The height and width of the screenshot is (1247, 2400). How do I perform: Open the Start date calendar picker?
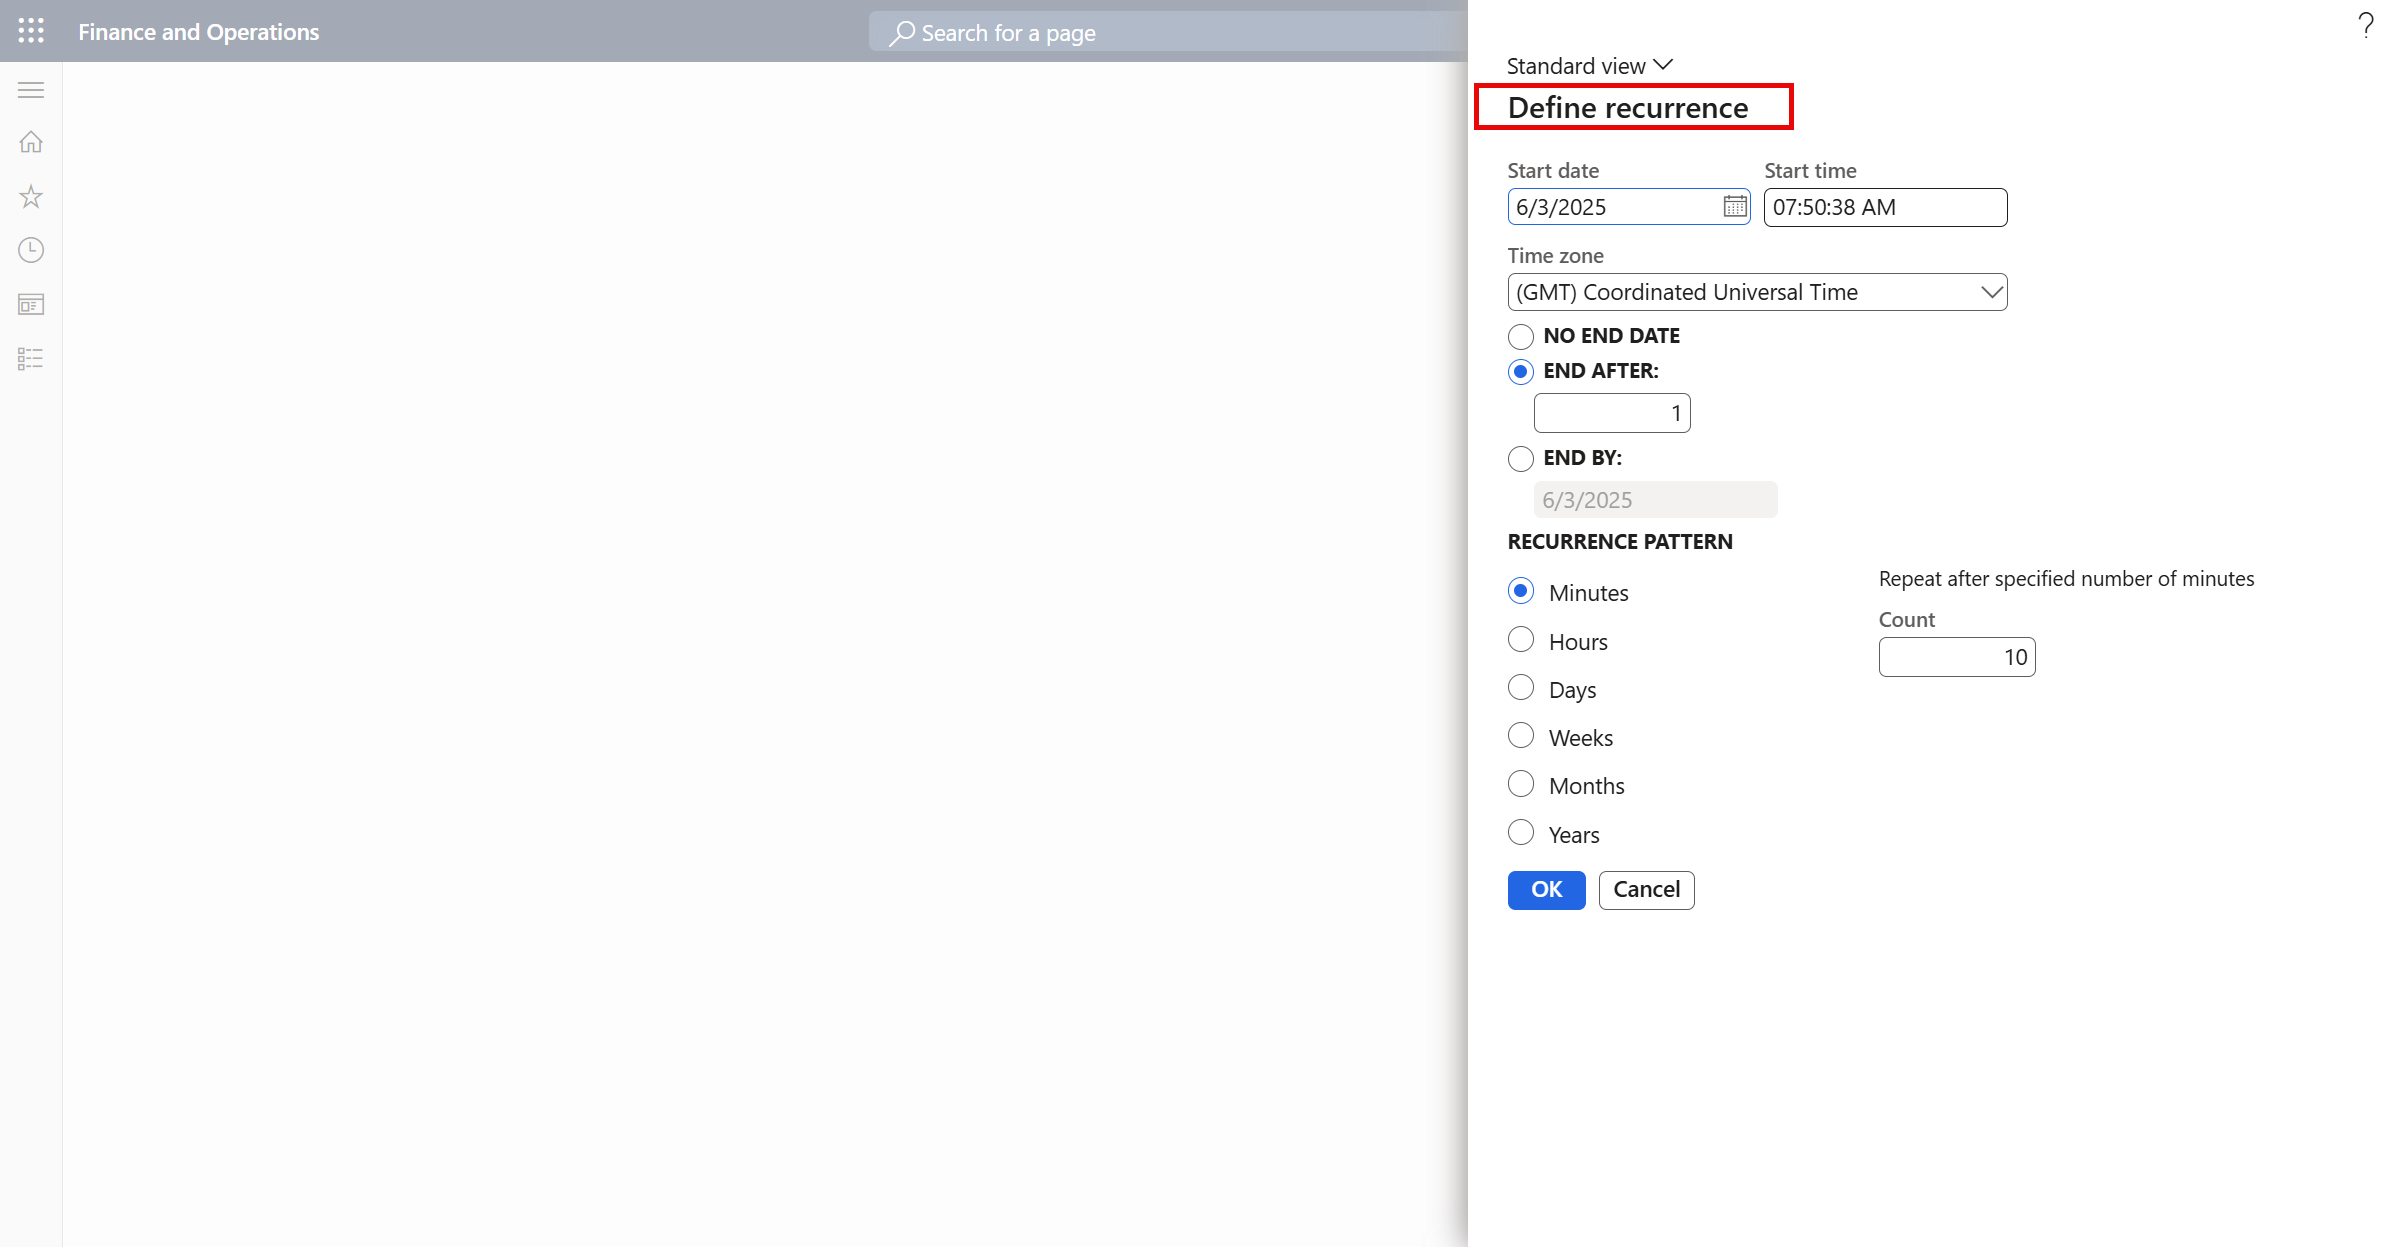[1735, 207]
